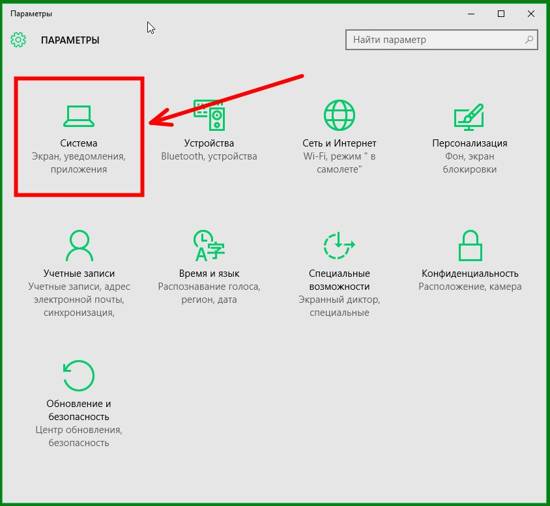Open the Сеть и Интернет globe icon
Image resolution: width=550 pixels, height=506 pixels.
tap(339, 115)
